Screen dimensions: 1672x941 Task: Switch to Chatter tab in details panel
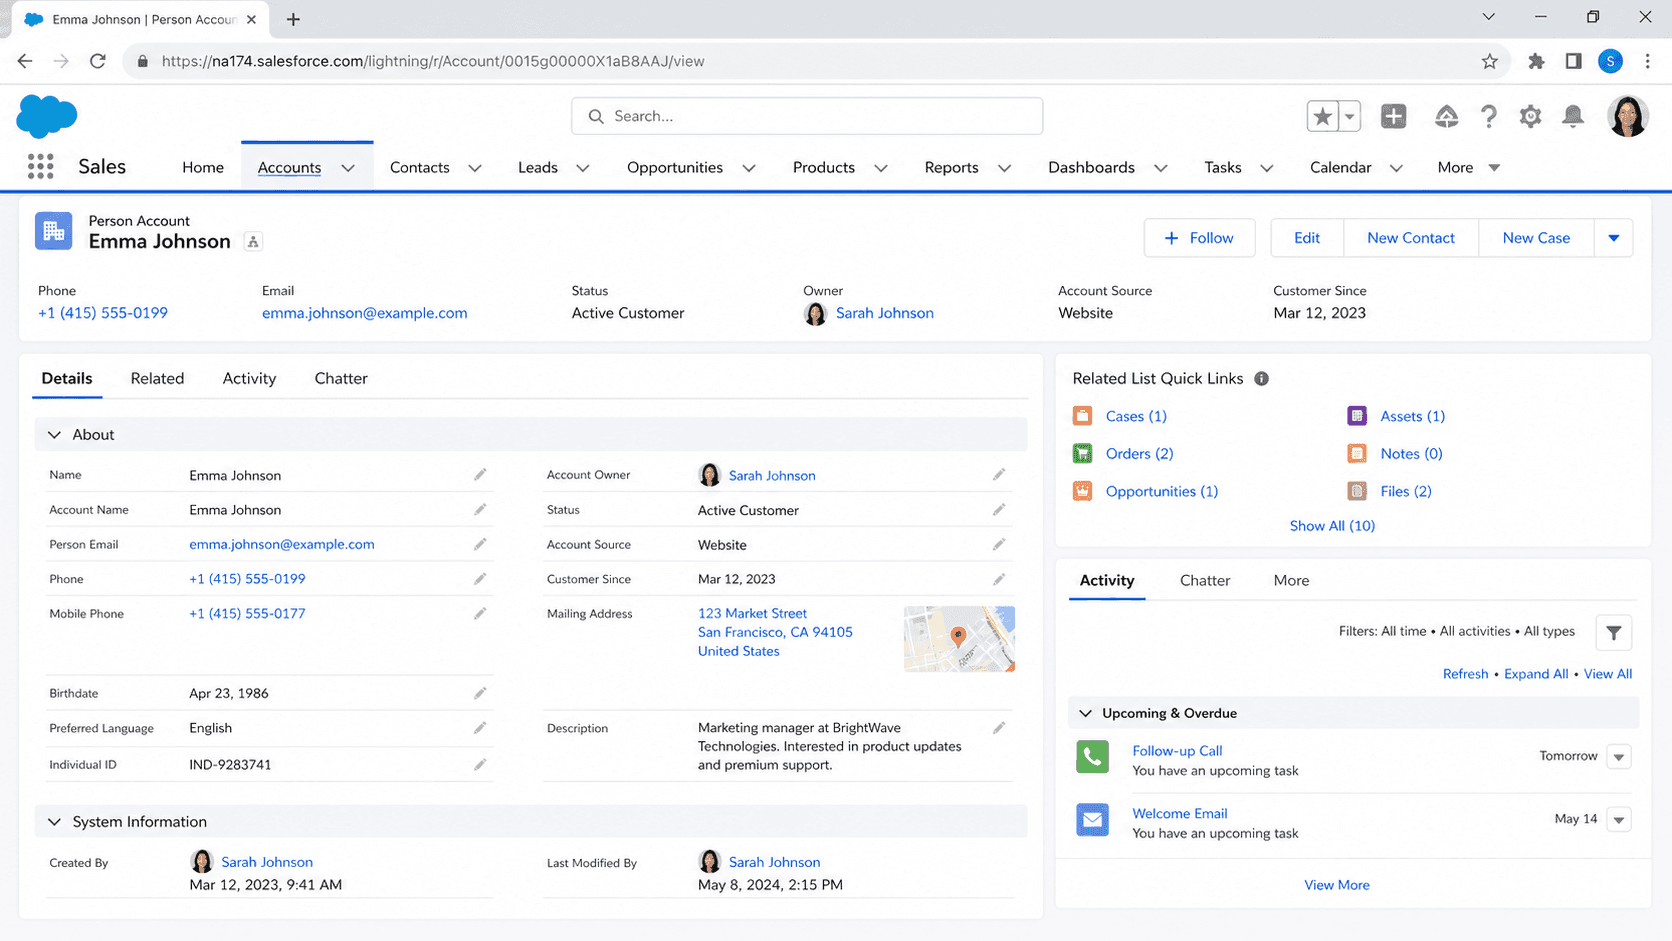[x=341, y=379]
